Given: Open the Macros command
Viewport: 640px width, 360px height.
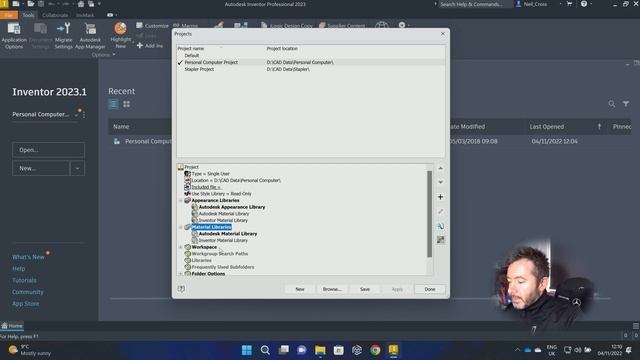Looking at the screenshot, I should click(186, 25).
